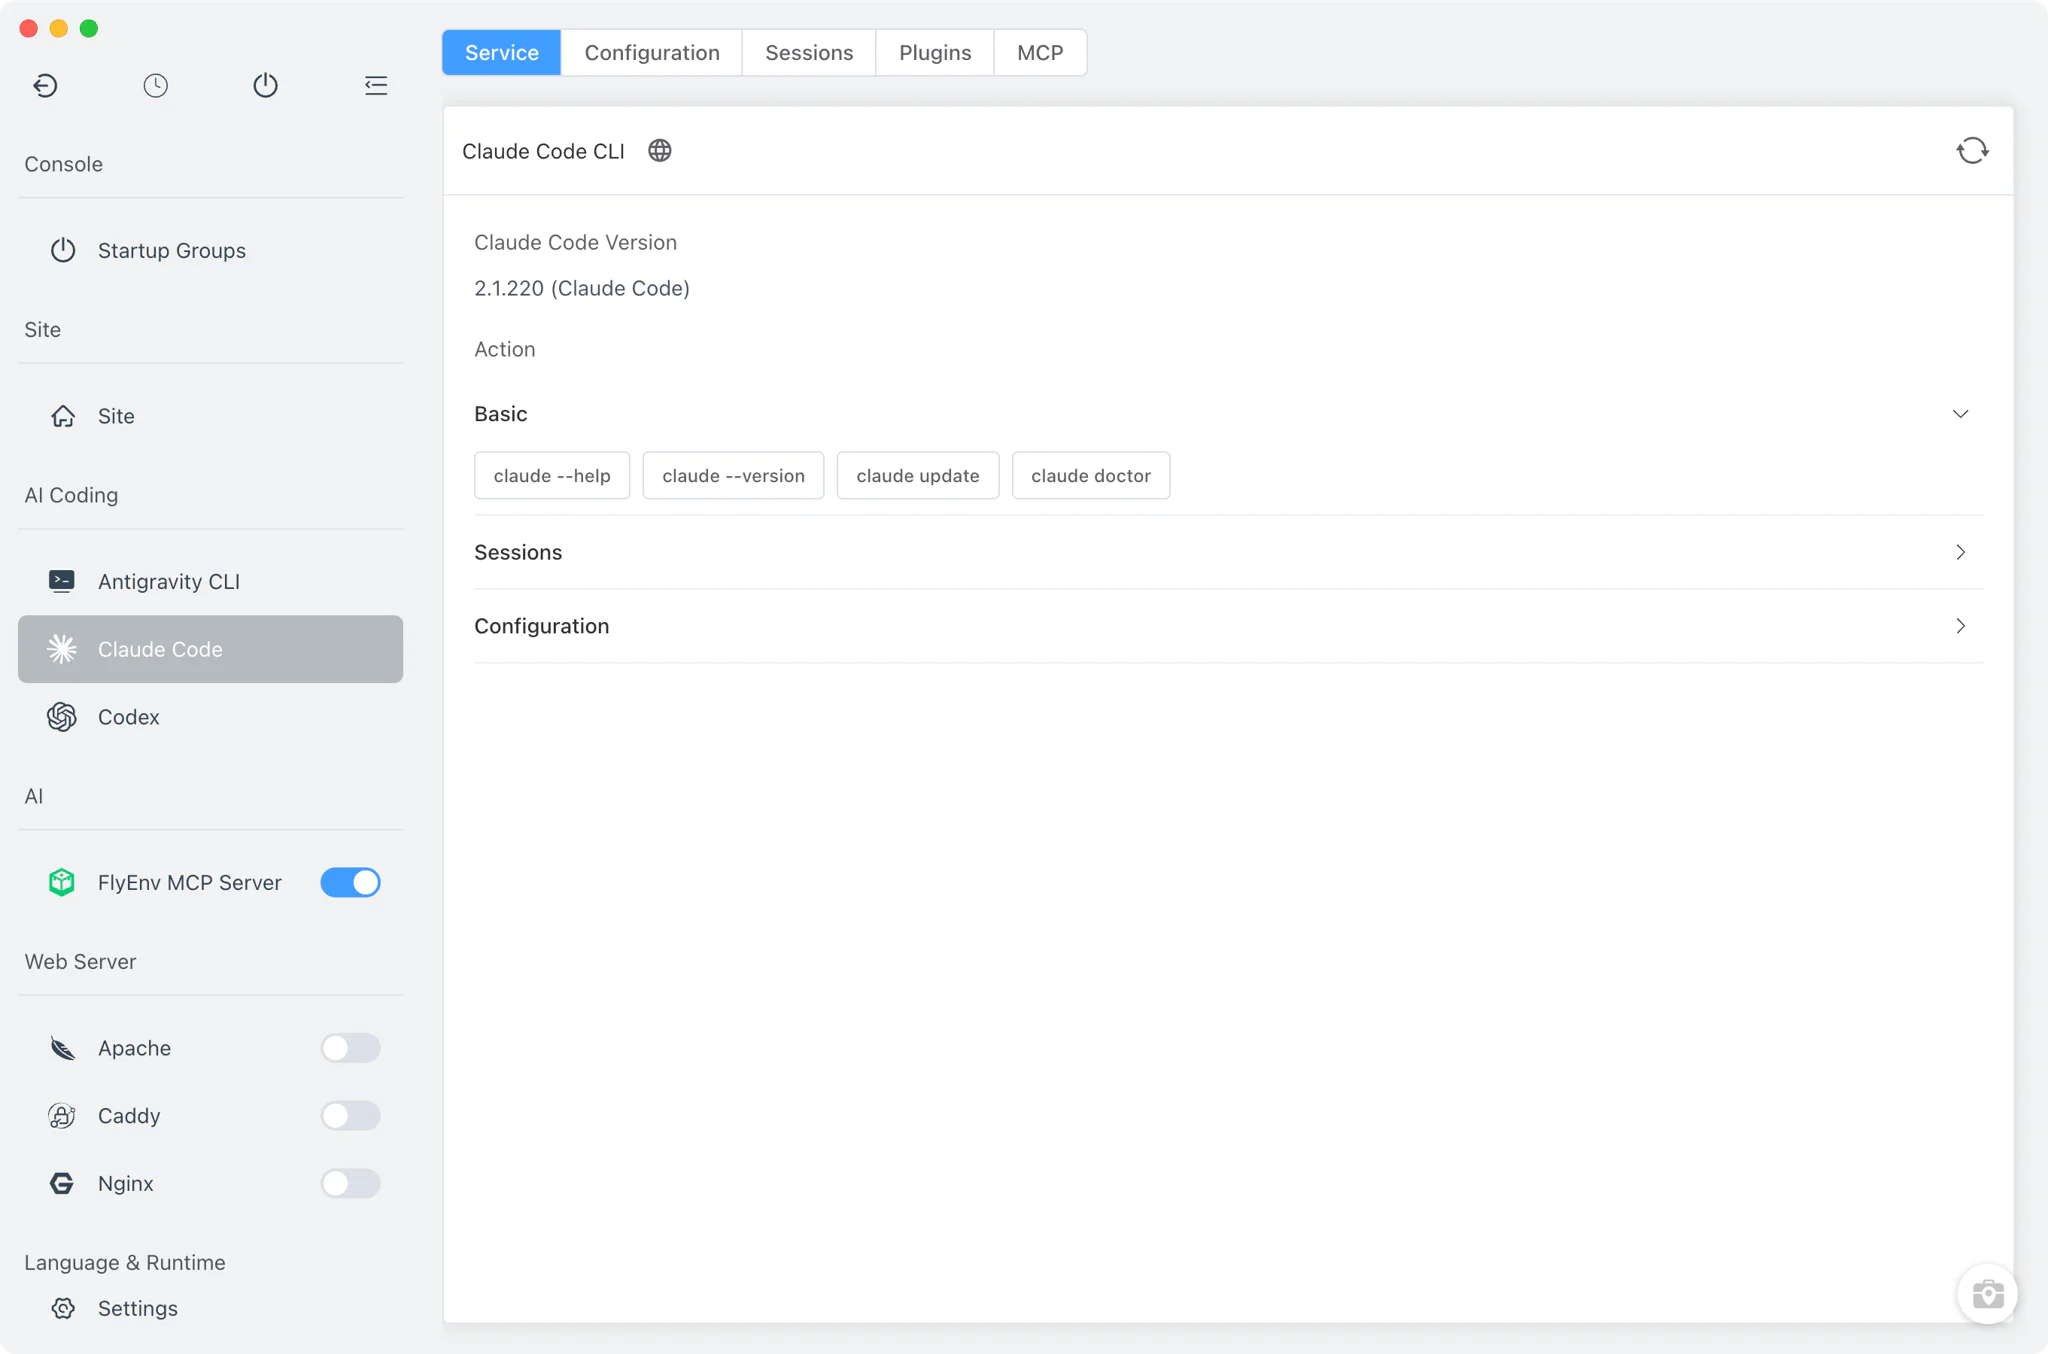Click the back/exit arrow icon in sidebar
Image resolution: width=2048 pixels, height=1354 pixels.
tap(45, 85)
